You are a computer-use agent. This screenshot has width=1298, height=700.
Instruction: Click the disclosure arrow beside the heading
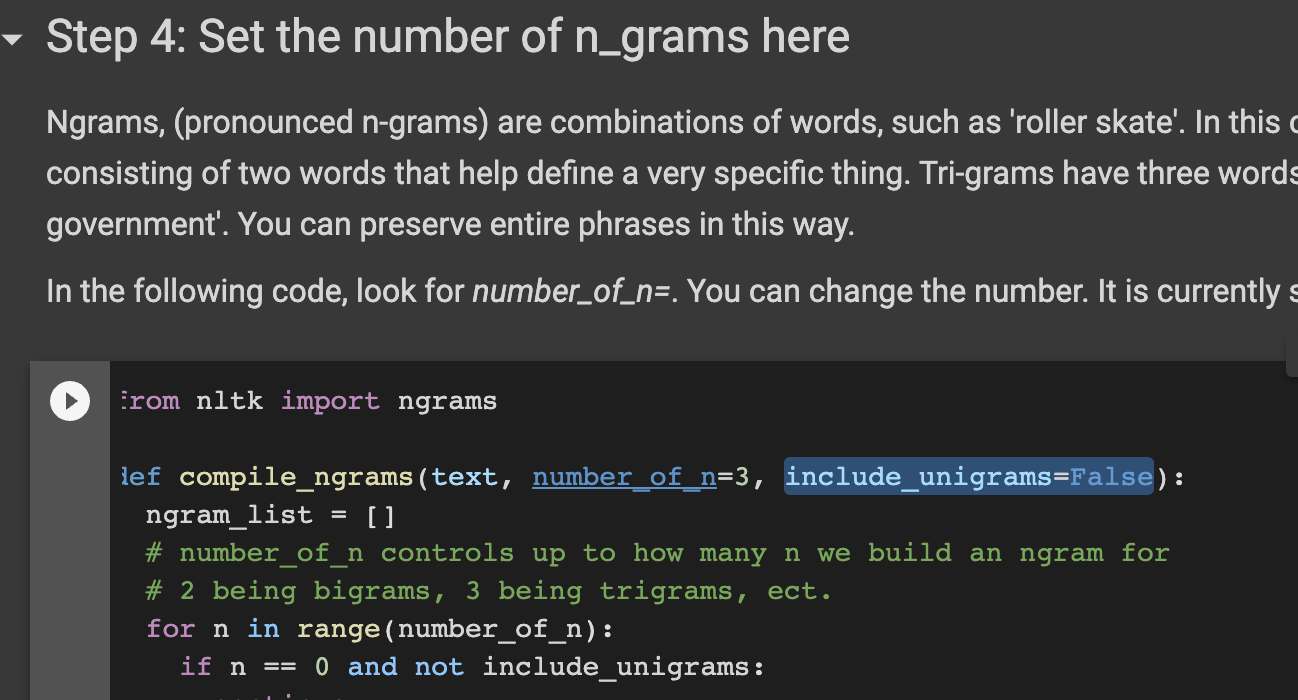(13, 40)
